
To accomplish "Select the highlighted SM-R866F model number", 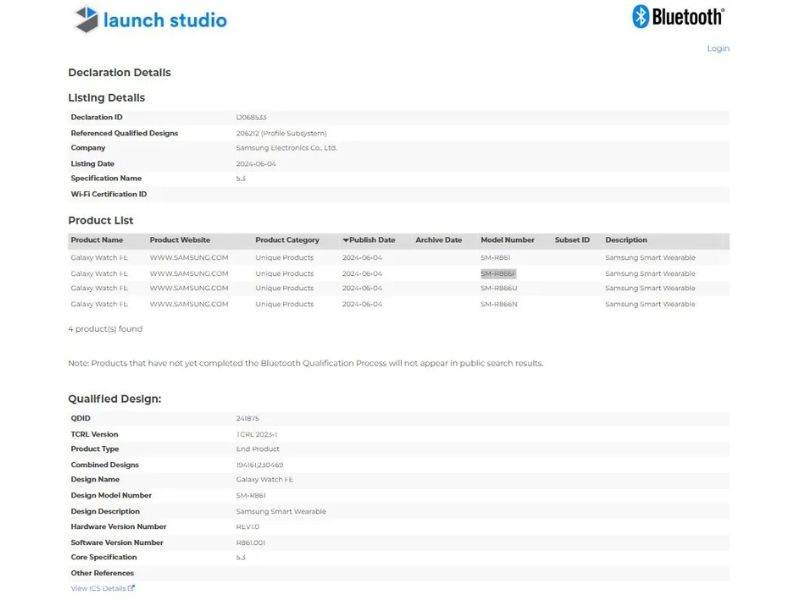I will 498,274.
